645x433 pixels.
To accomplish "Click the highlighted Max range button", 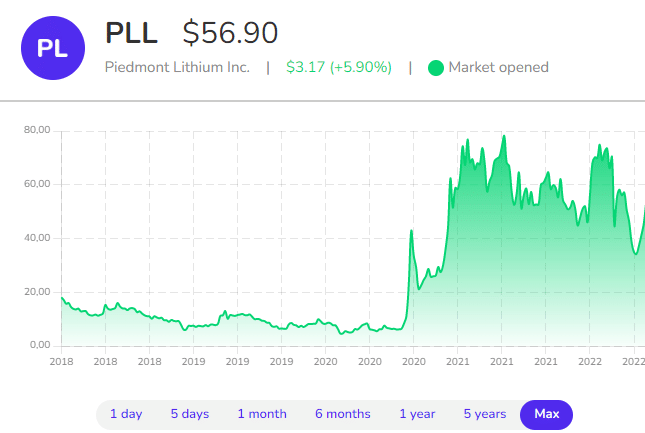I will click(546, 414).
